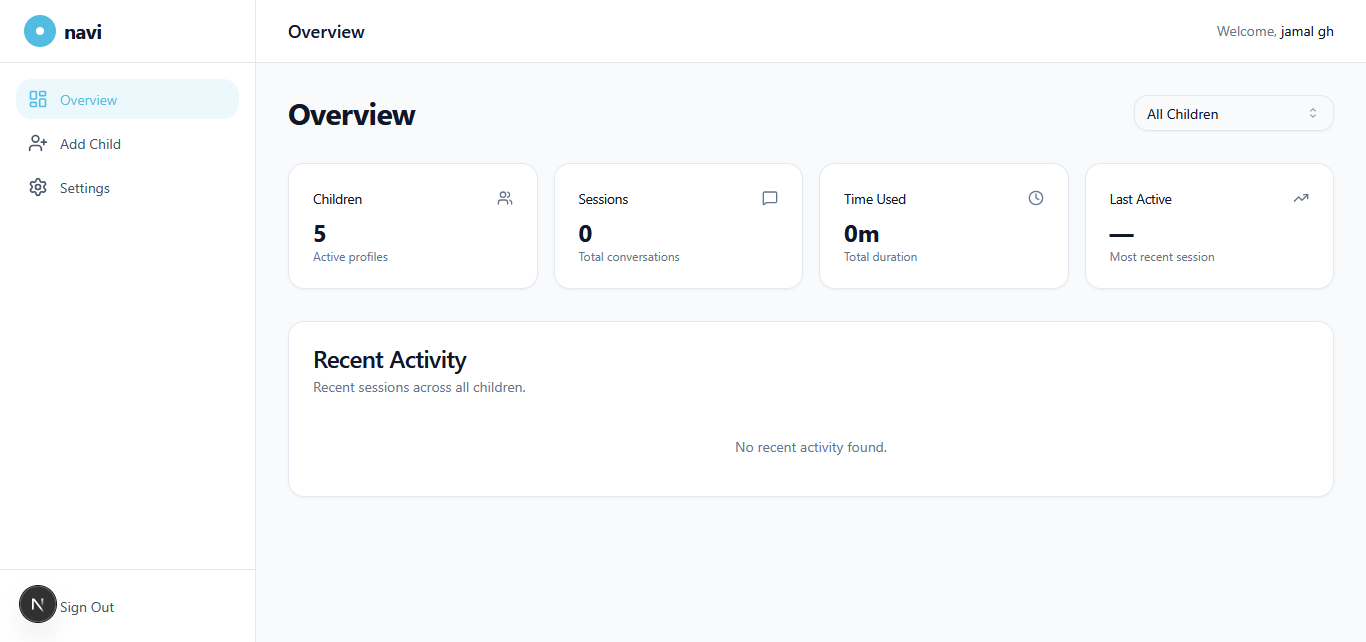
Task: Open the All Children dropdown
Action: pyautogui.click(x=1233, y=113)
